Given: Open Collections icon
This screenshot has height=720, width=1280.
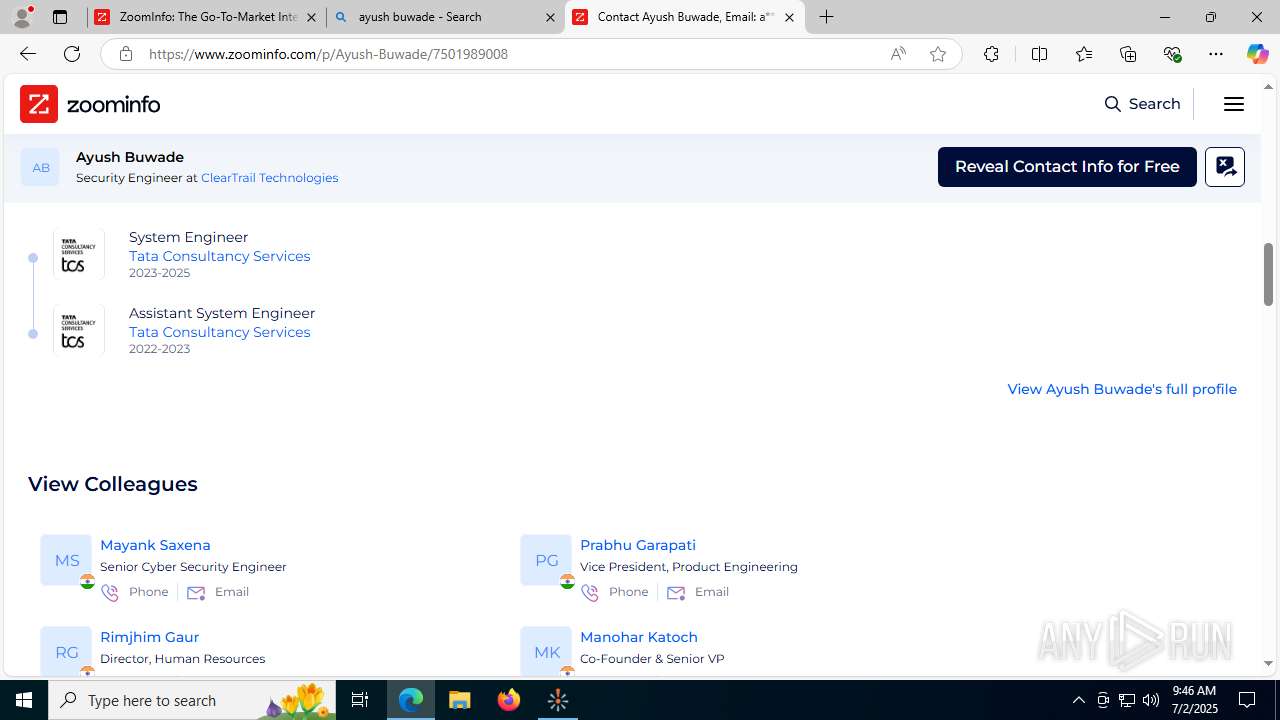Looking at the screenshot, I should tap(1128, 54).
